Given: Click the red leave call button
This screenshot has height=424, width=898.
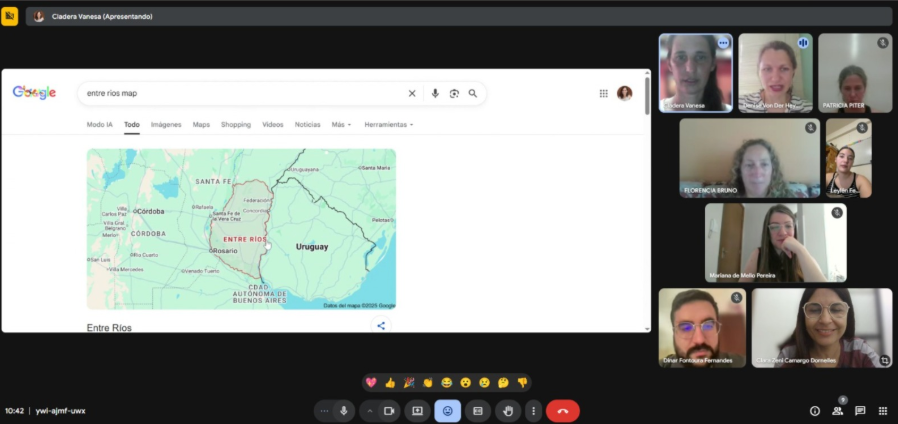Looking at the screenshot, I should tap(562, 411).
